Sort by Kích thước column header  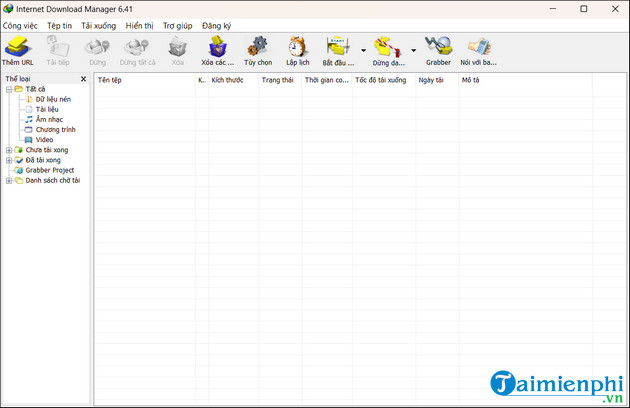click(x=233, y=80)
